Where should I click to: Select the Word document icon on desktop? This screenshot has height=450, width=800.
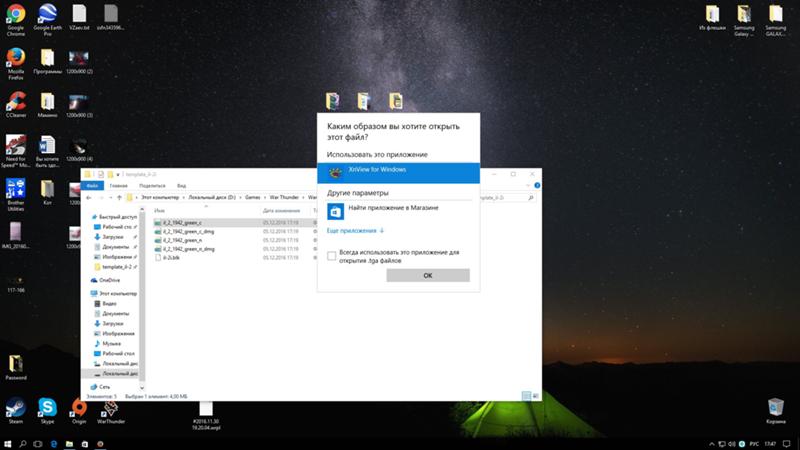[47, 151]
